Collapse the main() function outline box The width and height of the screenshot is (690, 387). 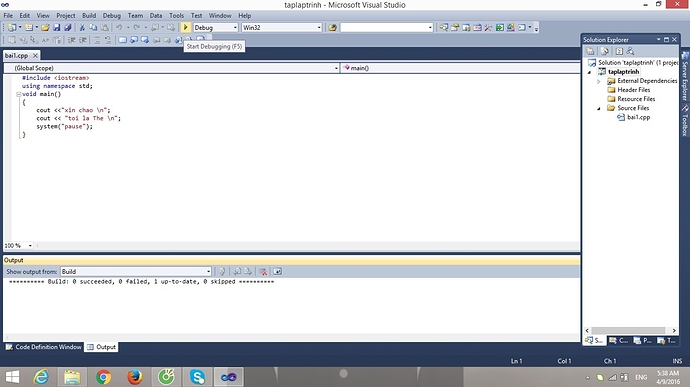(x=18, y=94)
